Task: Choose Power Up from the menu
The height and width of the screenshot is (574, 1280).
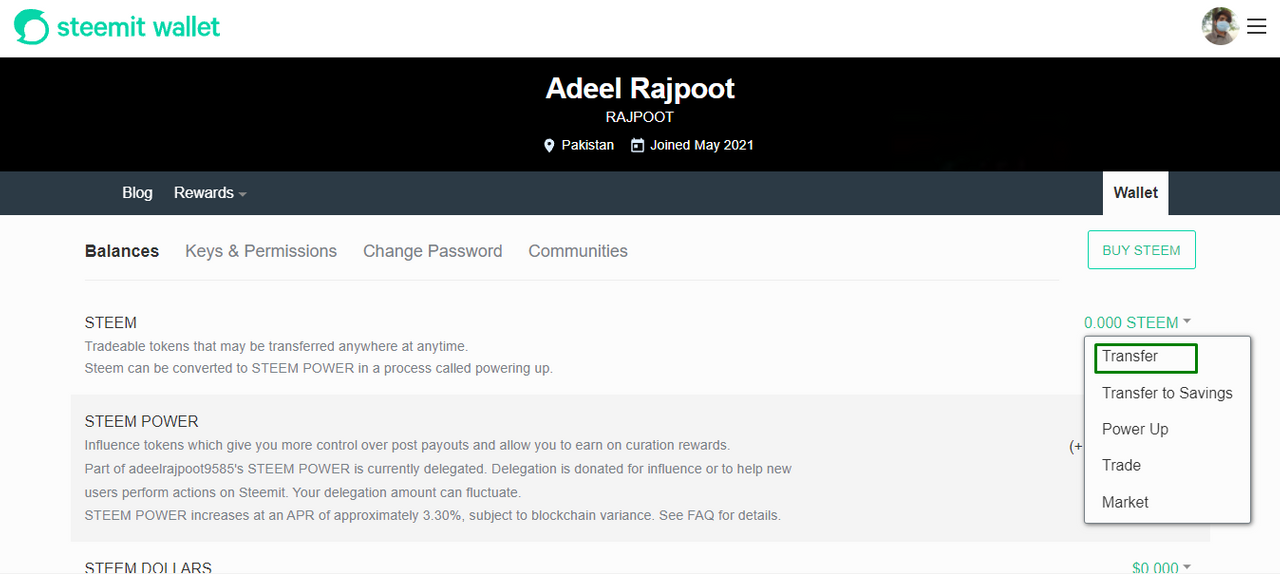Action: pyautogui.click(x=1135, y=429)
